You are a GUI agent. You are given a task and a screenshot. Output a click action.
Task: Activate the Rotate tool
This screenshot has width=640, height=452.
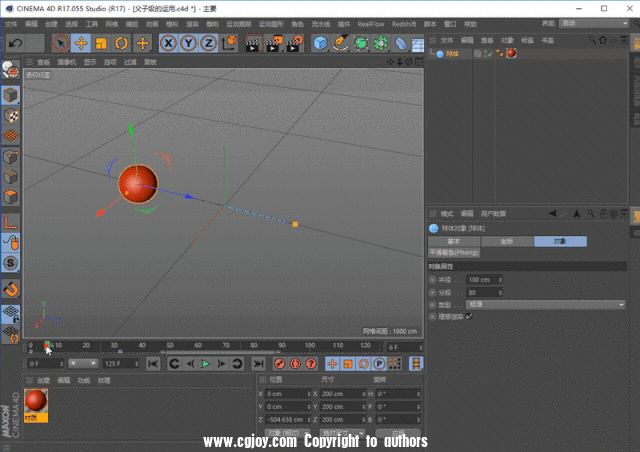pyautogui.click(x=121, y=43)
